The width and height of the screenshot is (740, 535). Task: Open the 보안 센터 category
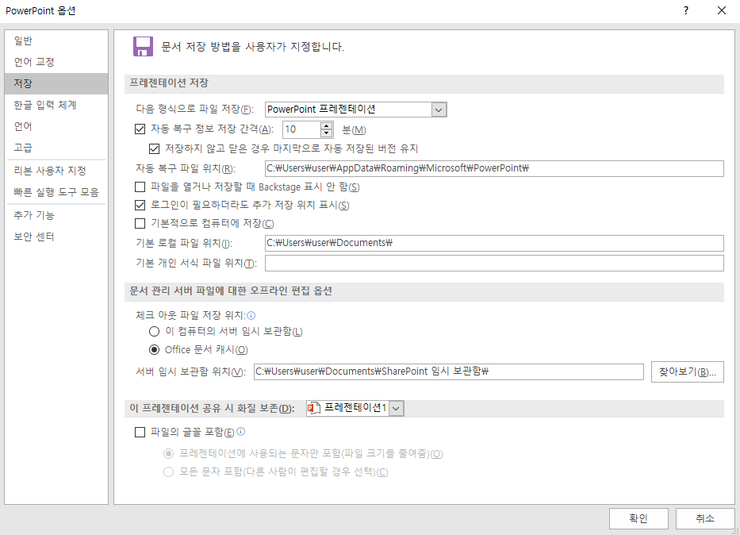click(56, 236)
